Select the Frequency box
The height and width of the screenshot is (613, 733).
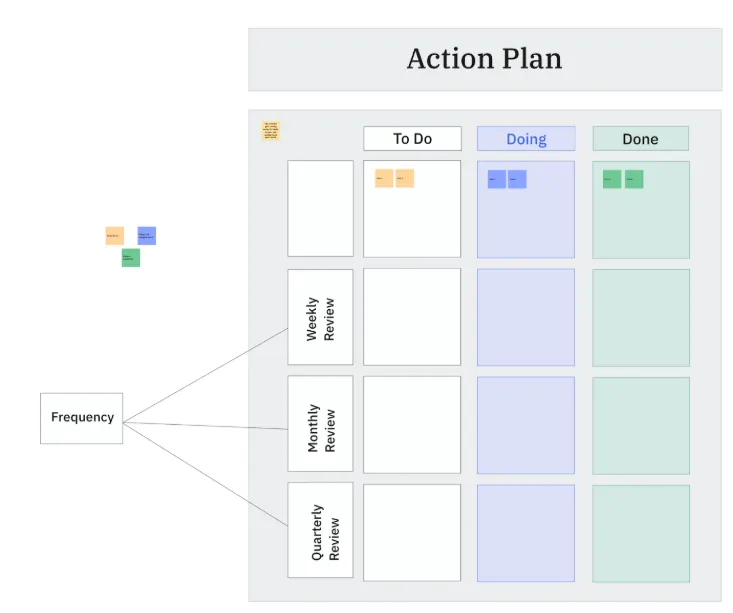[x=82, y=418]
